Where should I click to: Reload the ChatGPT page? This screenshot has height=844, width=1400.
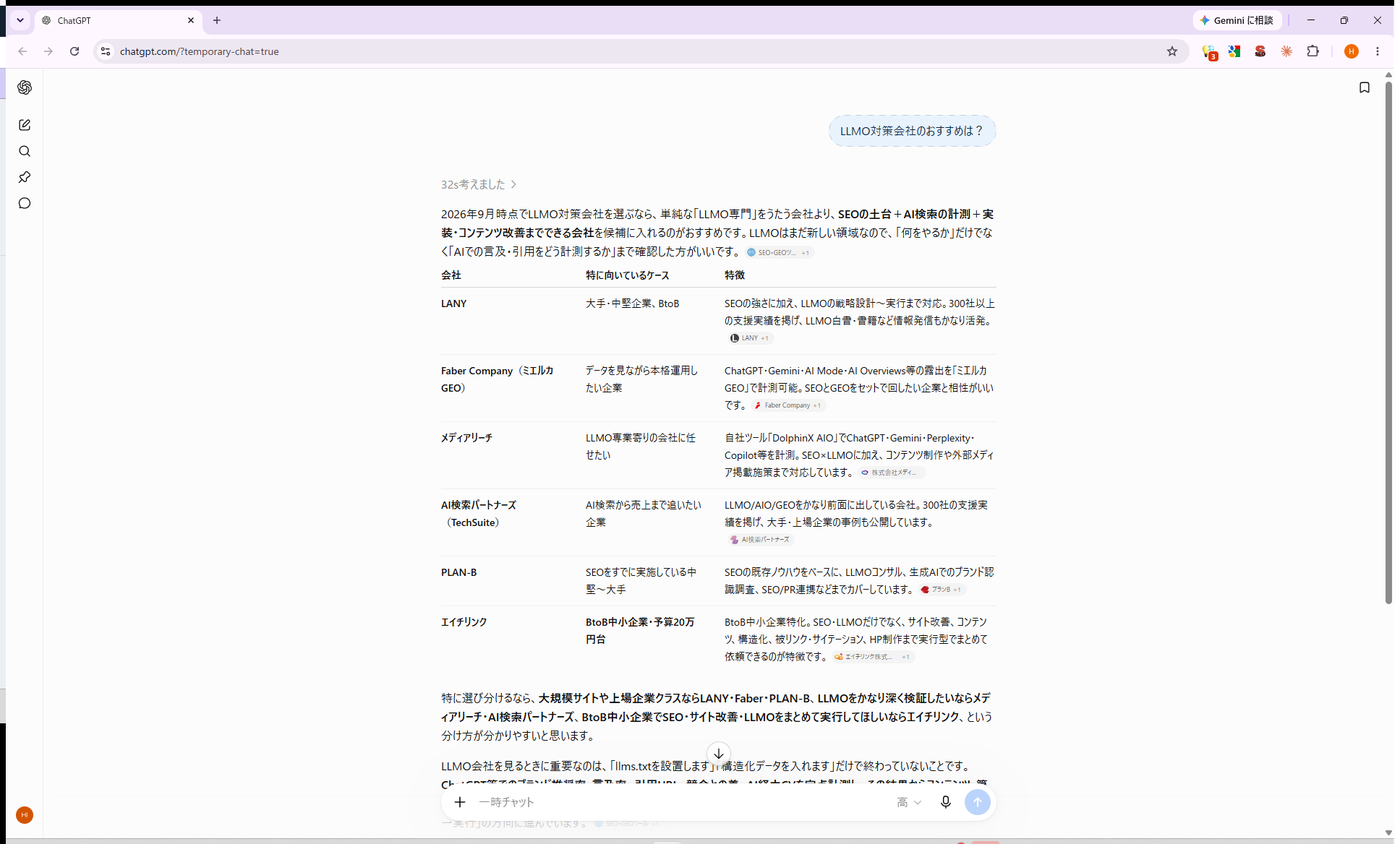74,51
